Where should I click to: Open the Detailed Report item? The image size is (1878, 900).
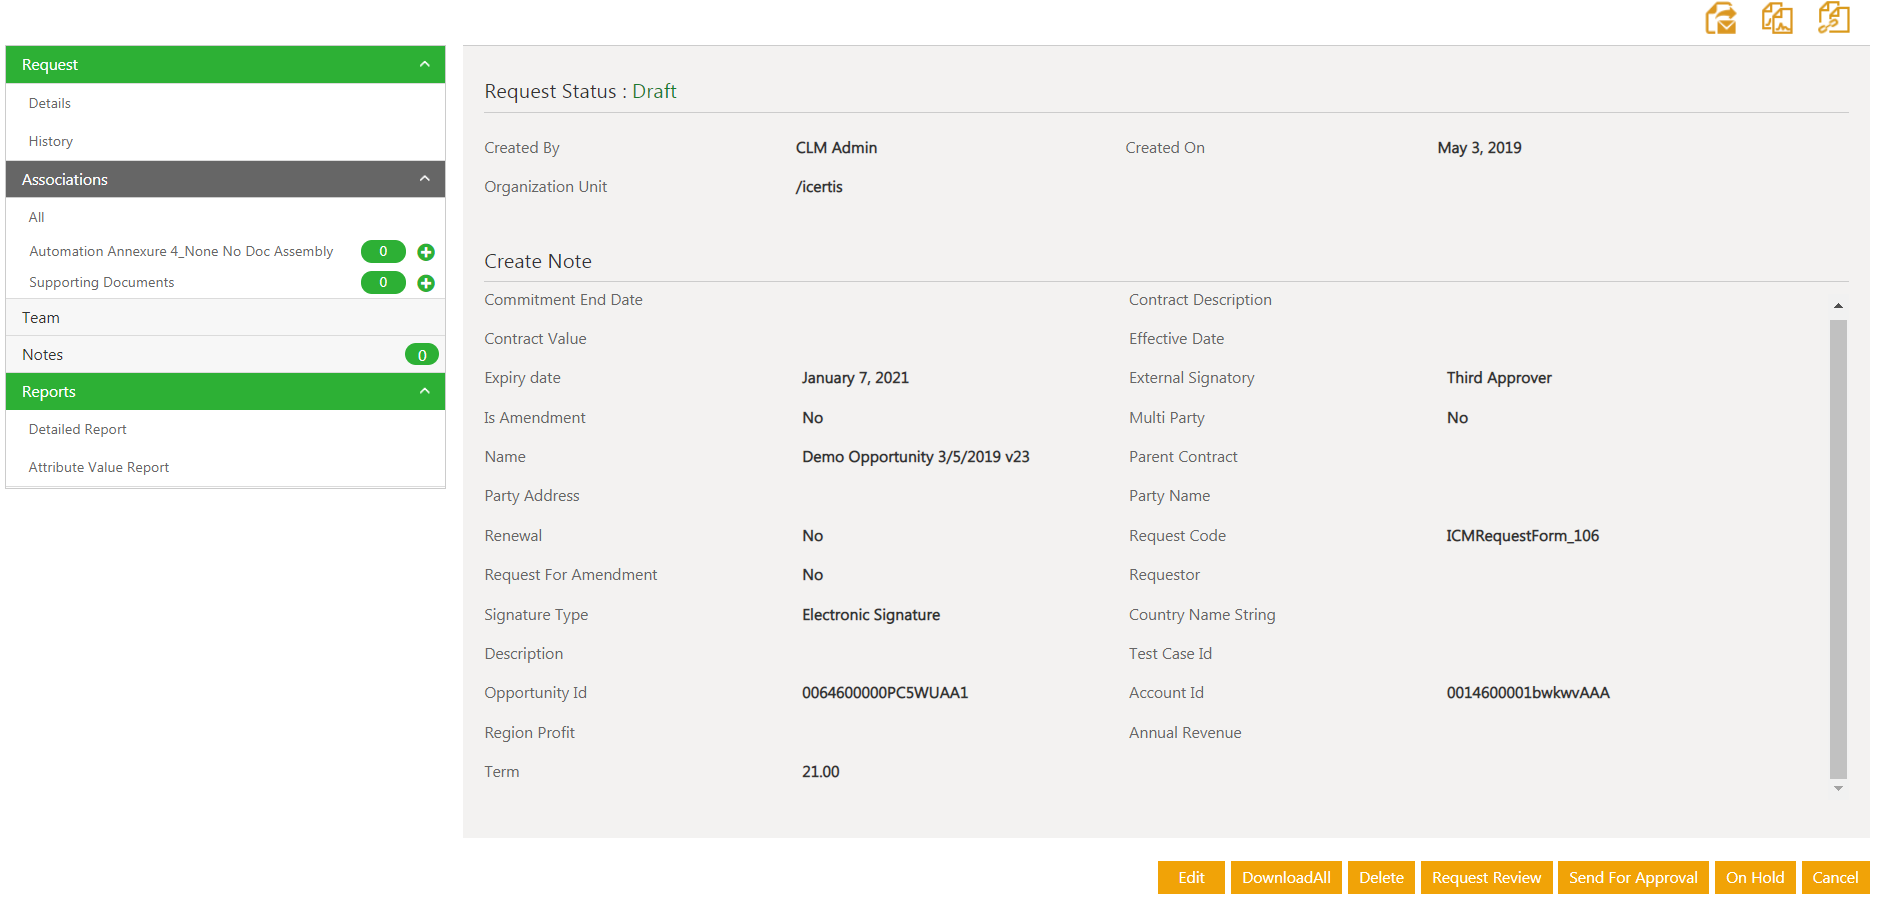click(x=78, y=430)
